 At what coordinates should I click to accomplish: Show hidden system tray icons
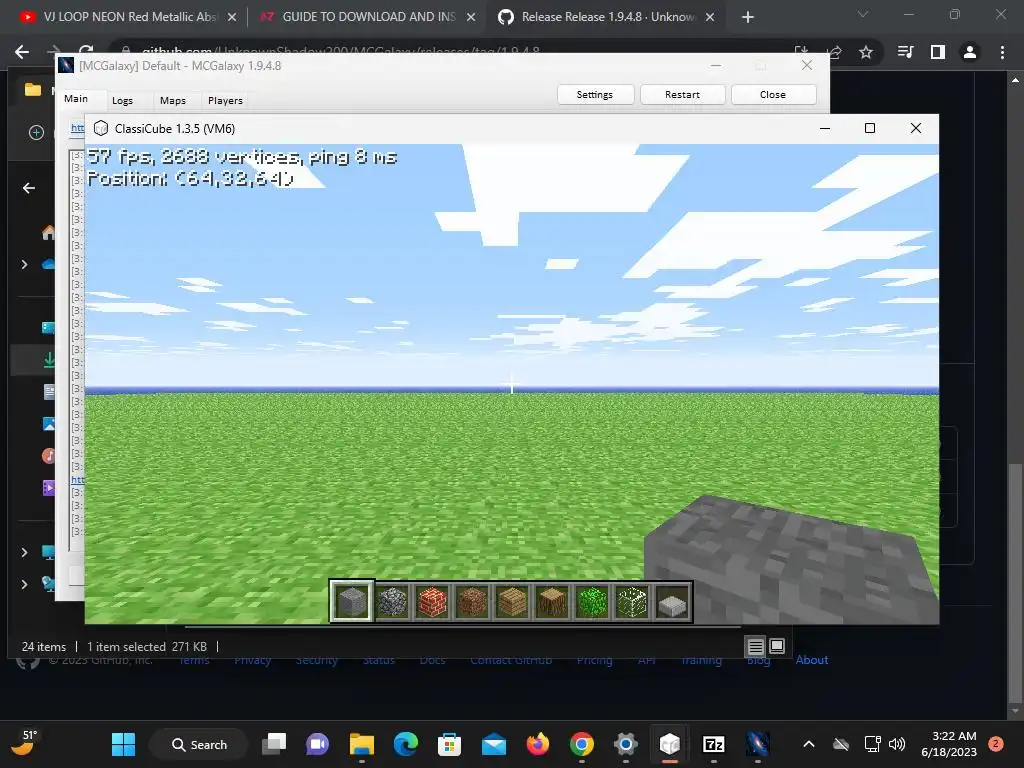coord(808,744)
